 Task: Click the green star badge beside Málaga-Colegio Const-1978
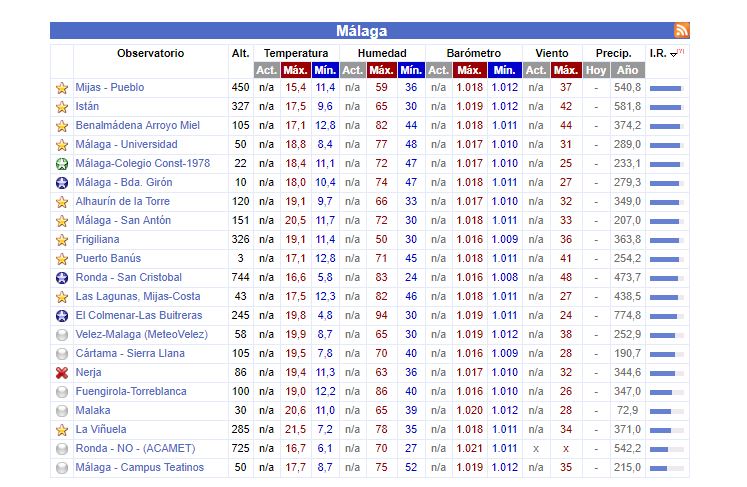(62, 164)
